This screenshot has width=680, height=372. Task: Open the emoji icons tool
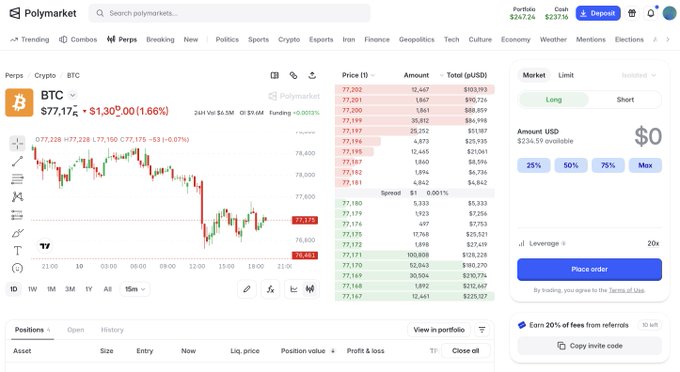click(x=17, y=268)
